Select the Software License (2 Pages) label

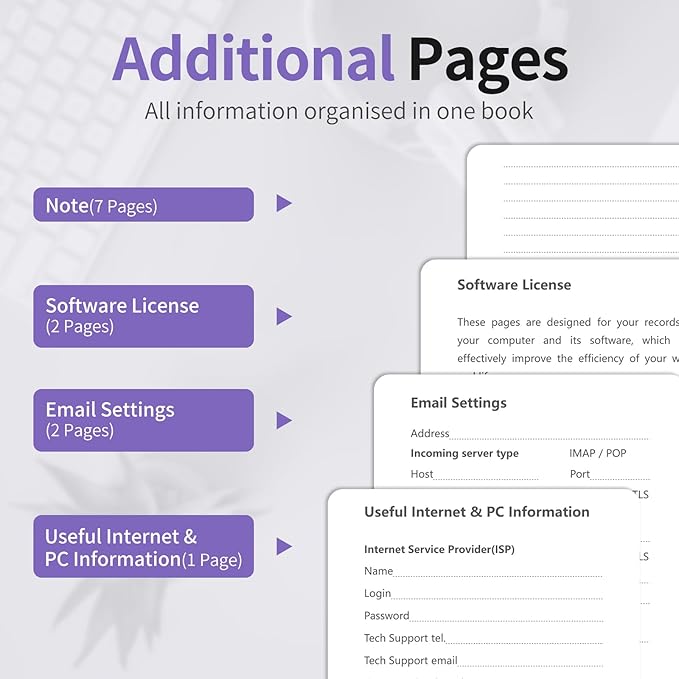[x=143, y=316]
